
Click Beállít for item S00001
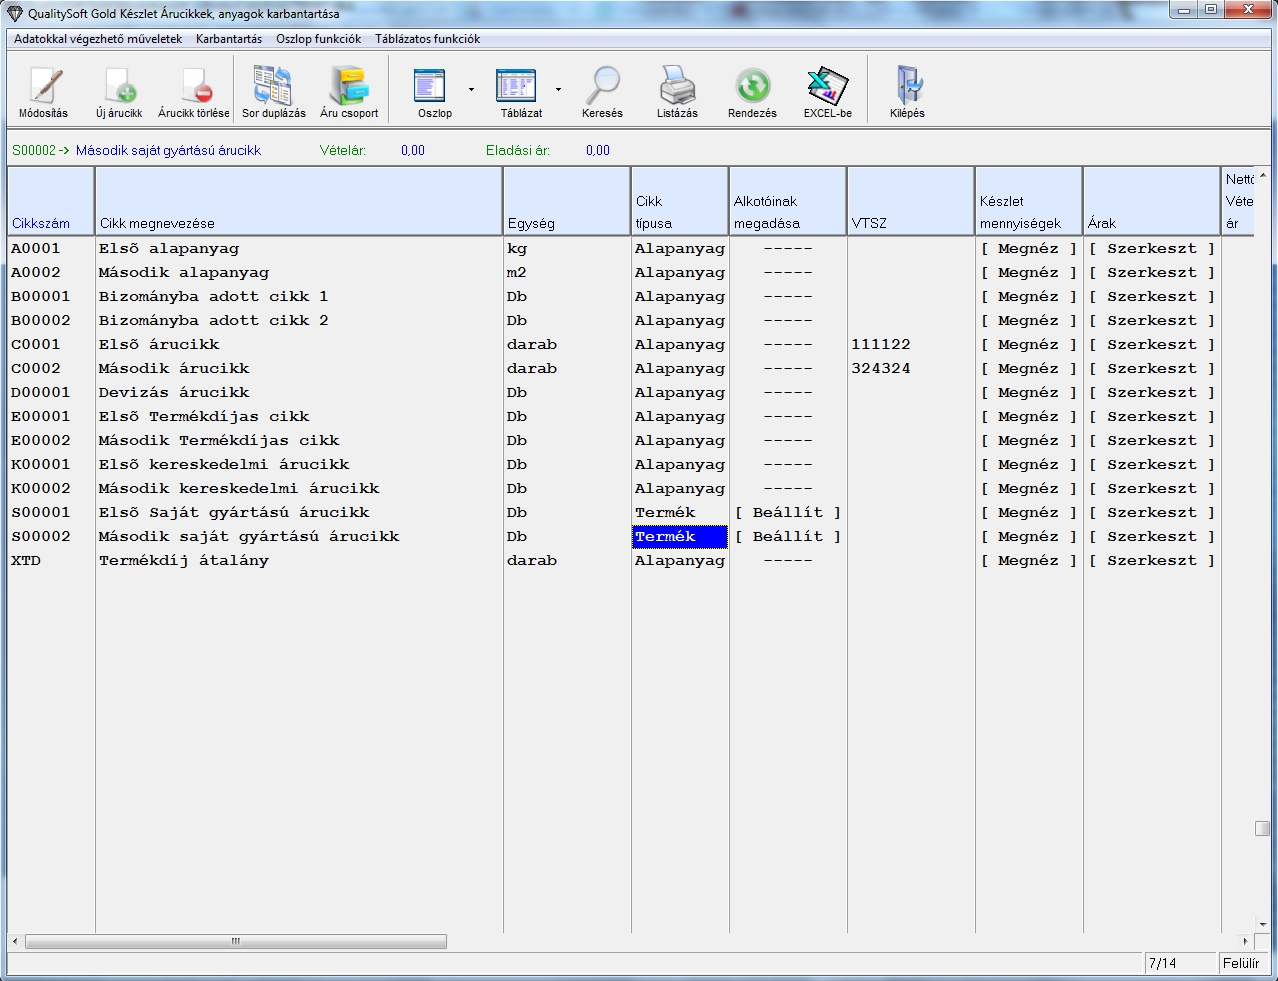coord(788,513)
